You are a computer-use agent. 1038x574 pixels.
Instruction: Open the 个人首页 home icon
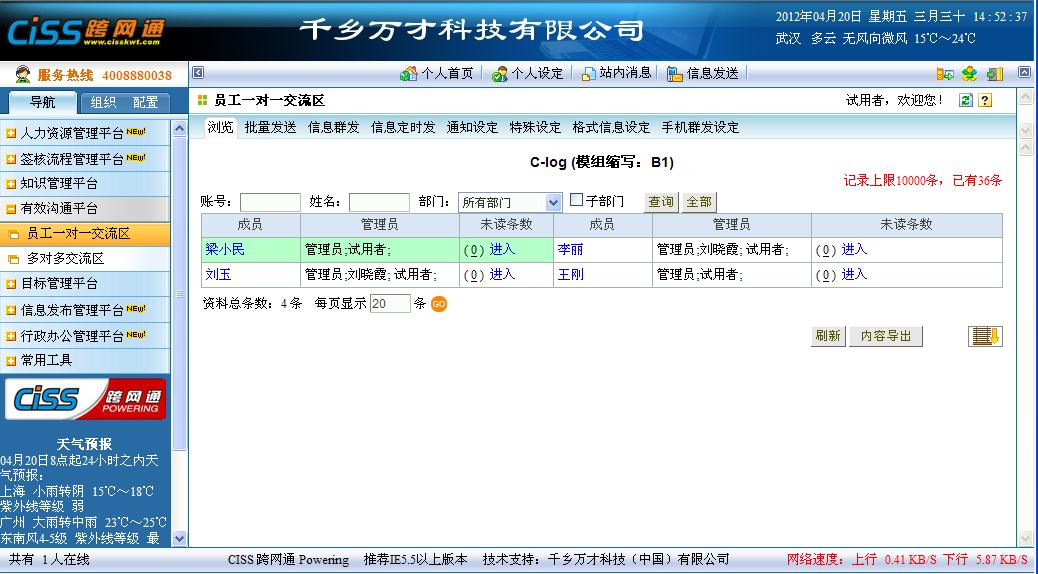[408, 73]
